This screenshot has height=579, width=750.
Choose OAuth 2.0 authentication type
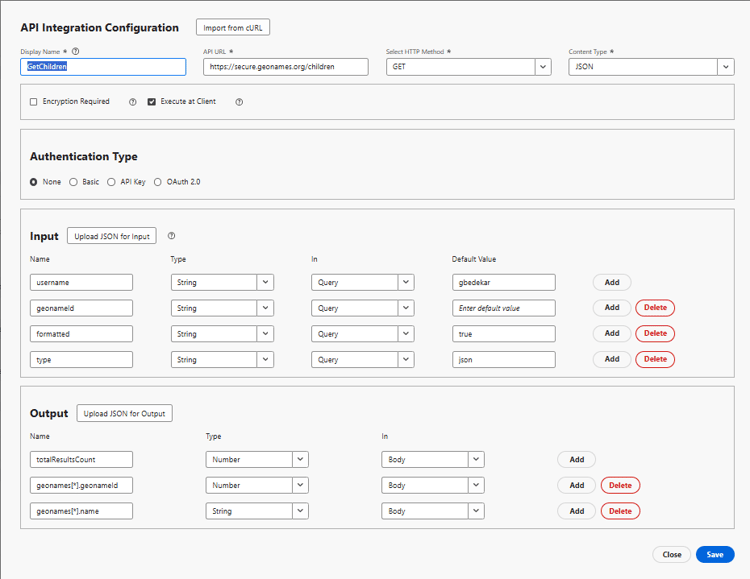158,182
